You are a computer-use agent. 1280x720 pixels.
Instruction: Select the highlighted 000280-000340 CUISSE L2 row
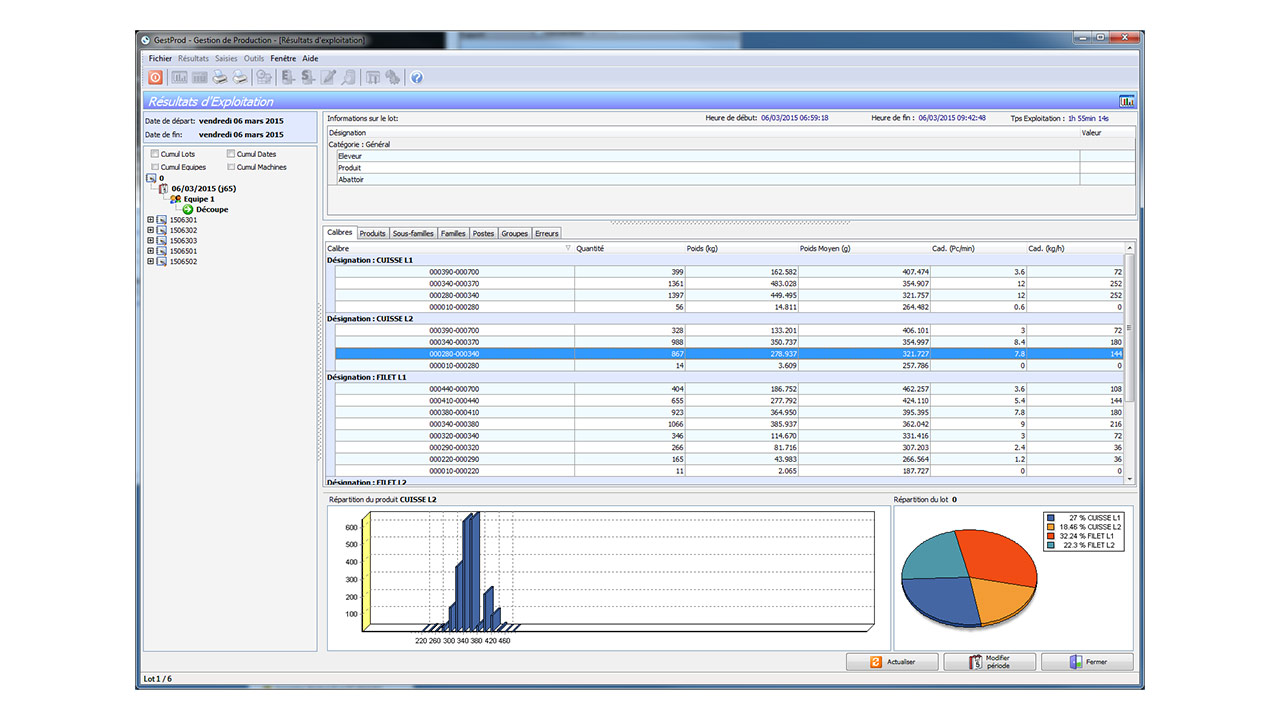pos(727,354)
